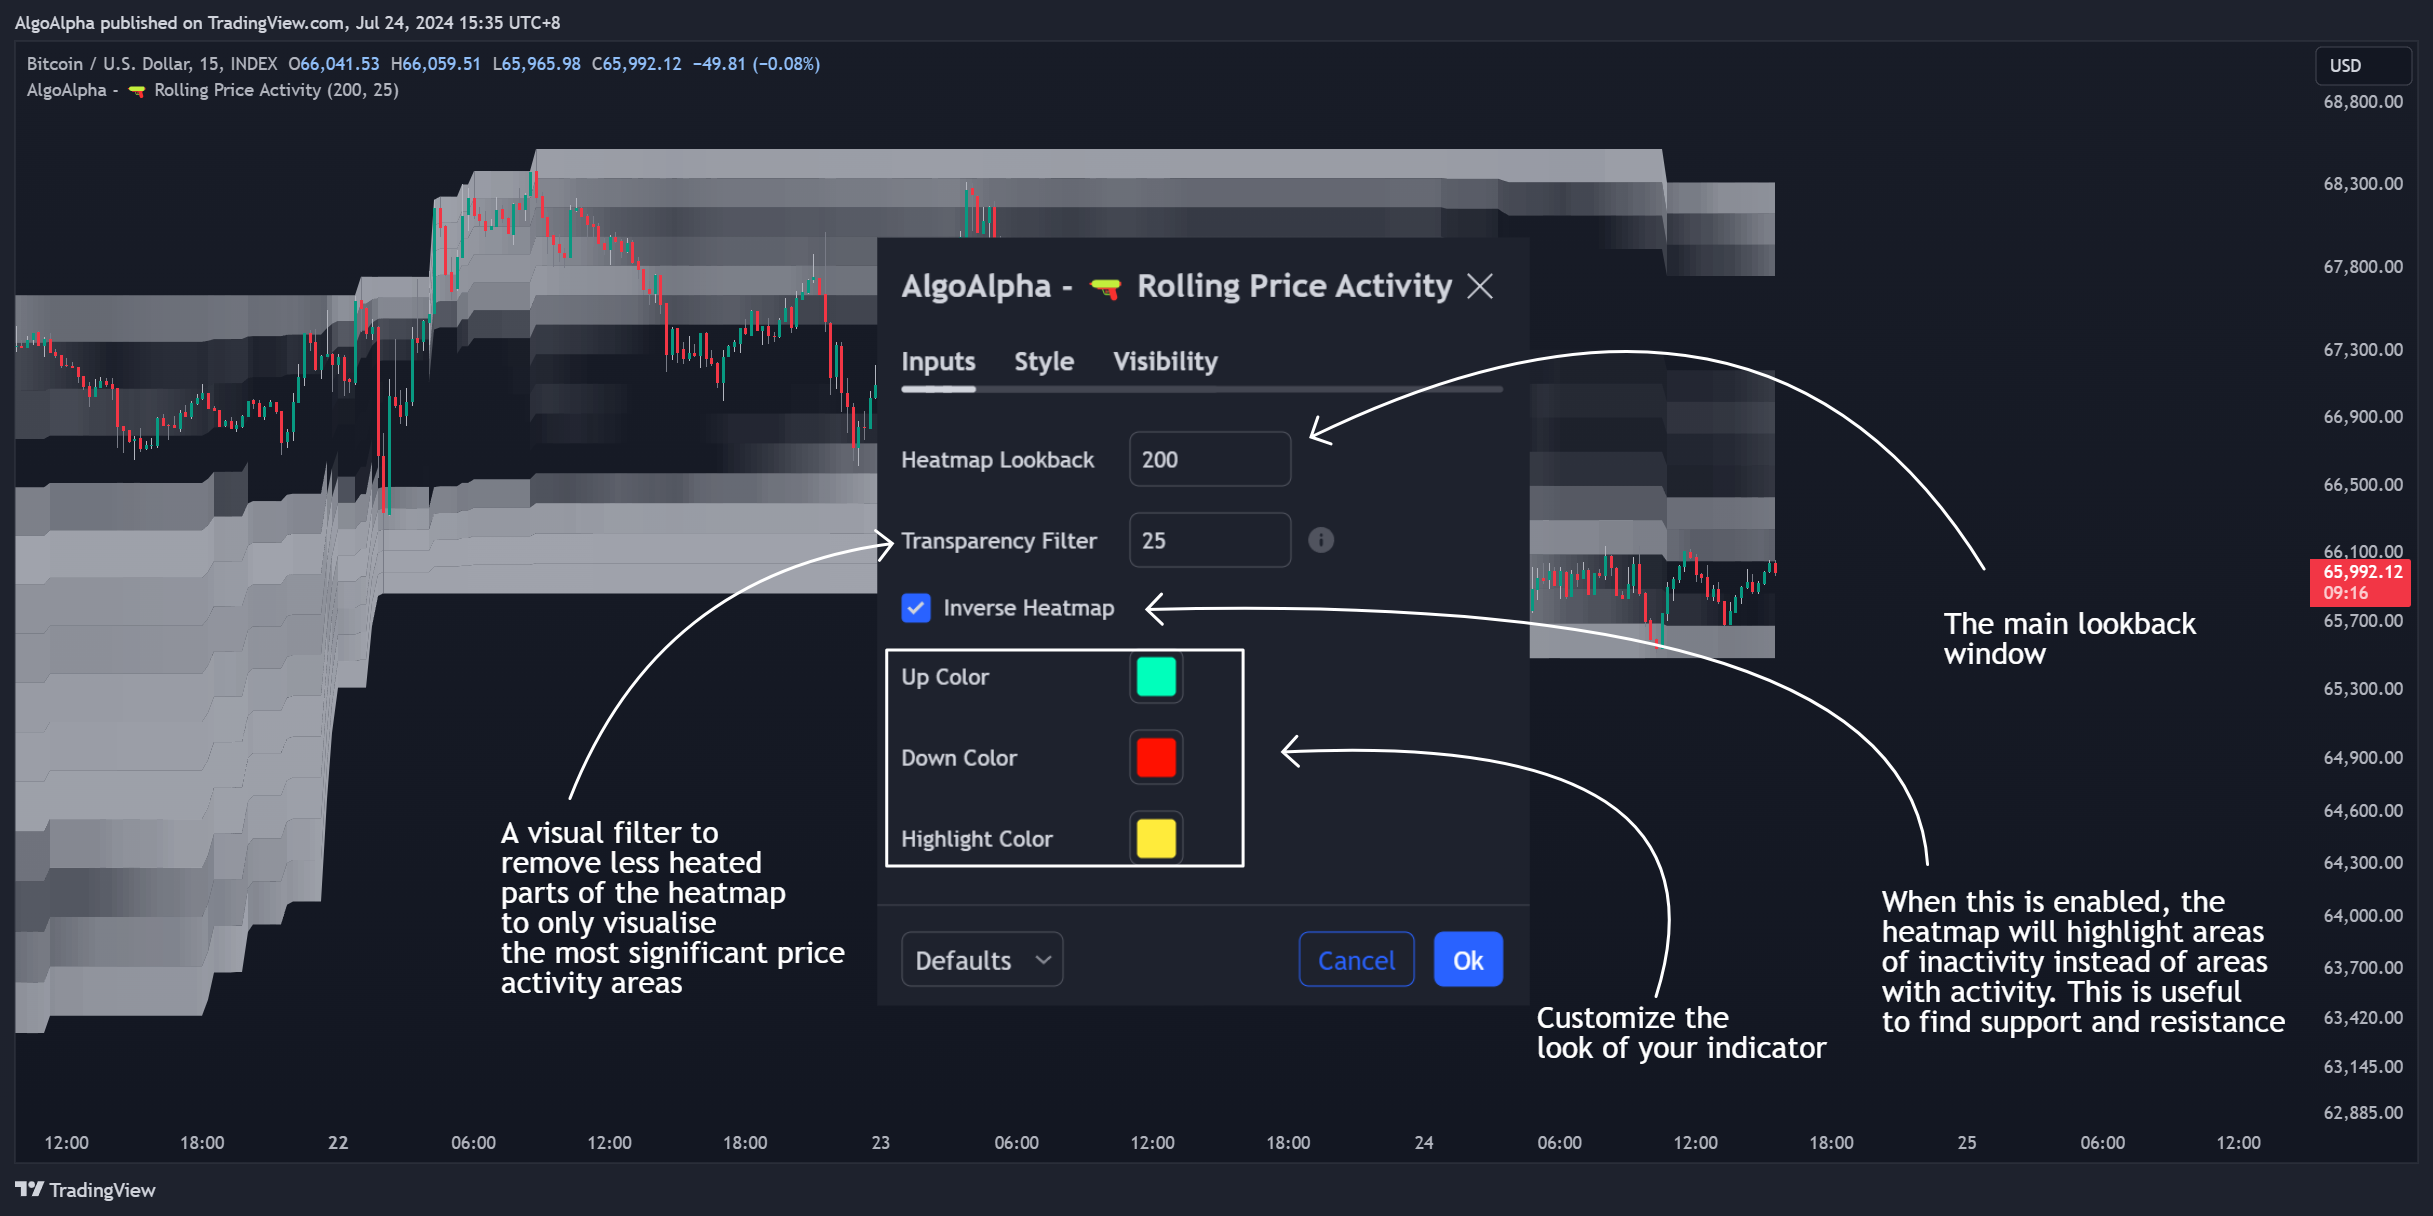This screenshot has width=2433, height=1216.
Task: Click the gun icon in chart legend
Action: 137,91
